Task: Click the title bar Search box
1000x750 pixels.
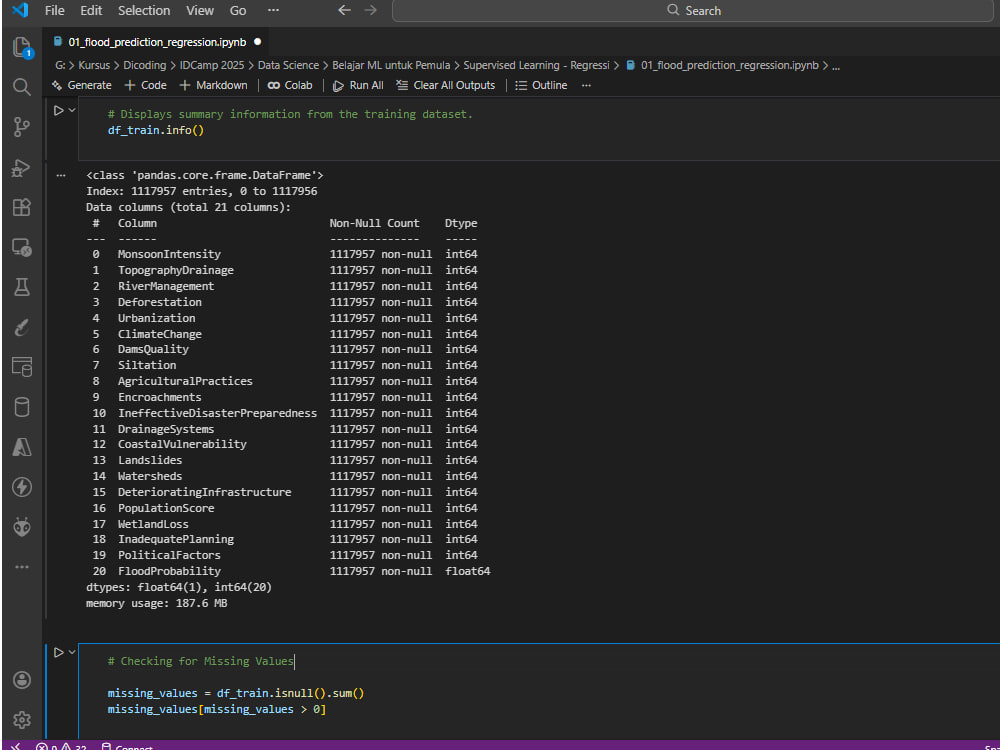Action: point(693,10)
